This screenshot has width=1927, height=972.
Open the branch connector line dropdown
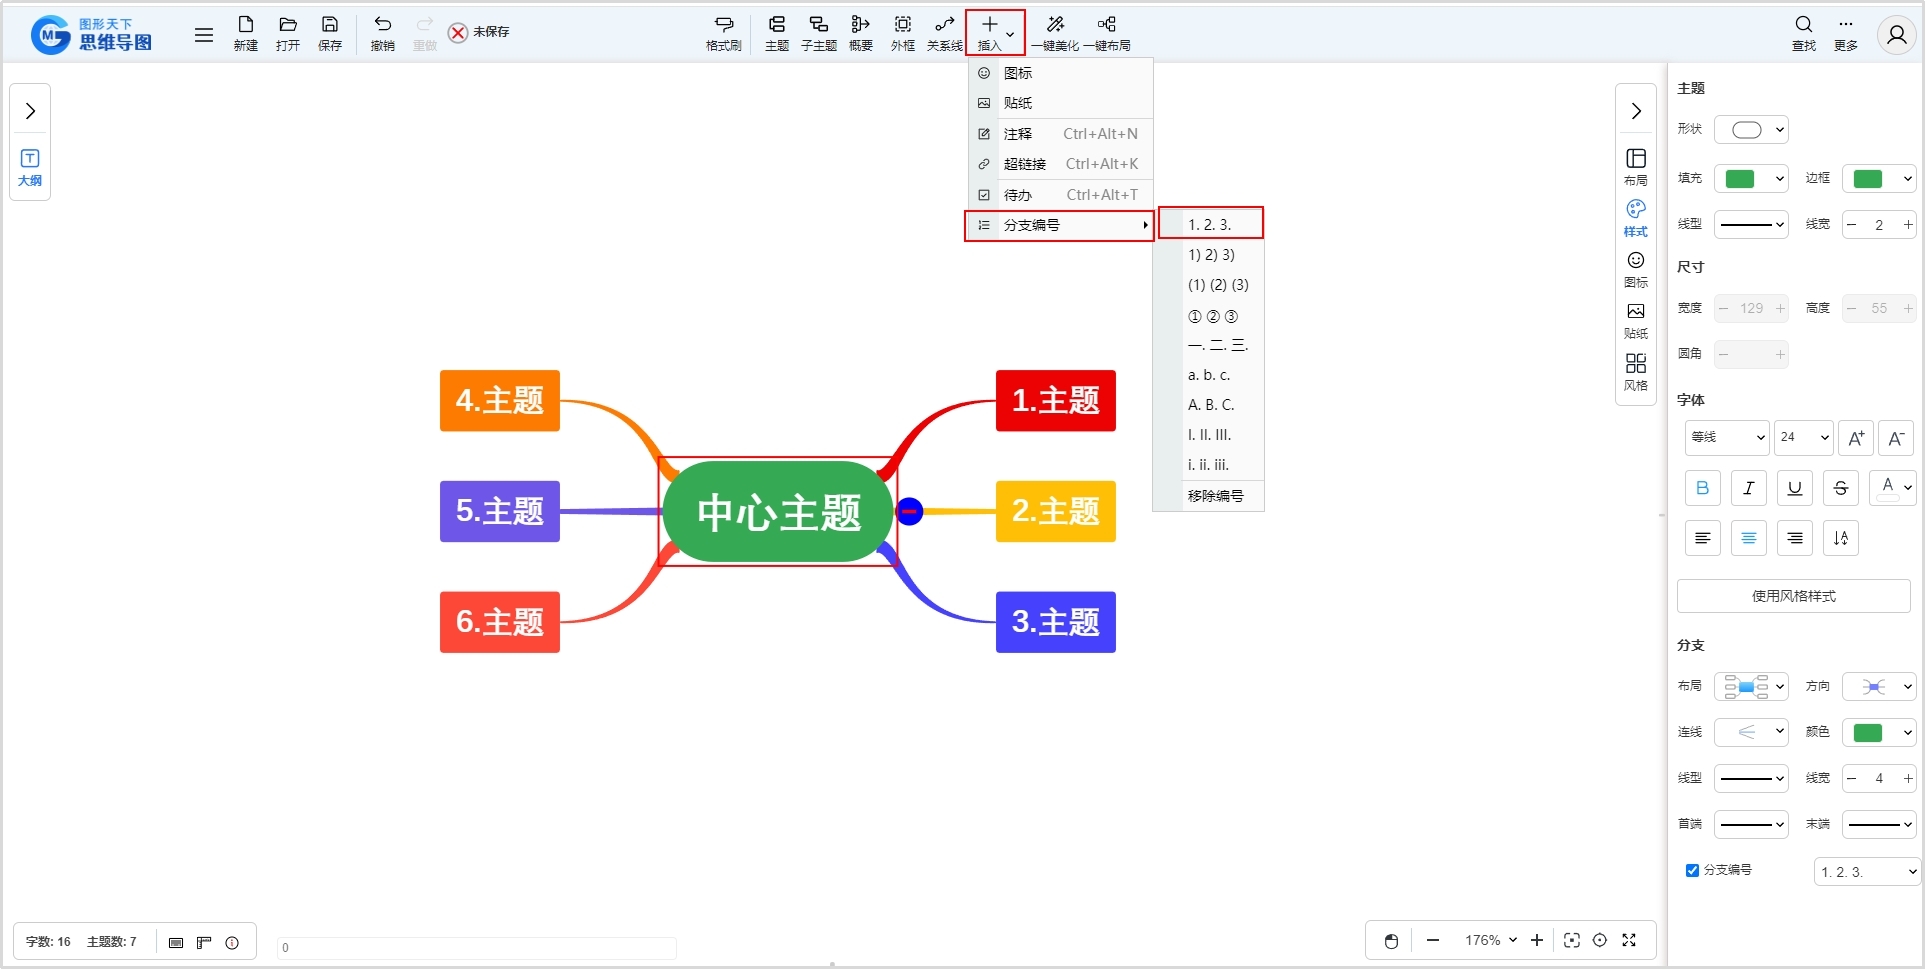click(x=1751, y=733)
